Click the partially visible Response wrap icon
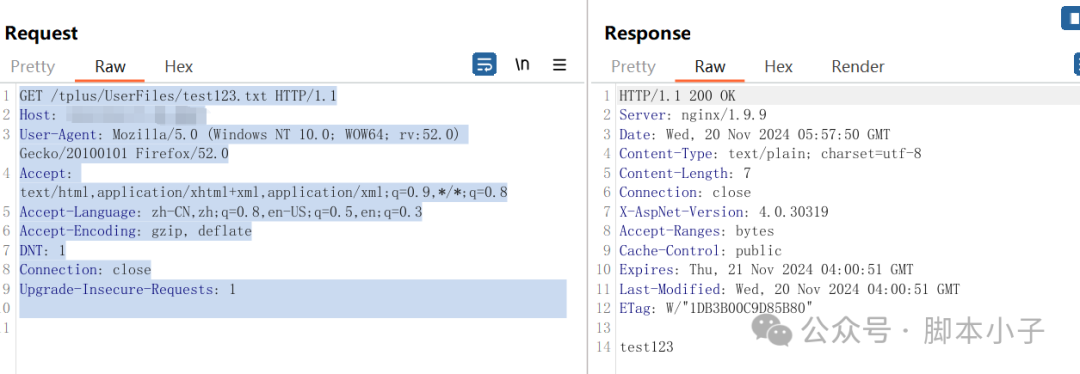 click(x=1077, y=65)
